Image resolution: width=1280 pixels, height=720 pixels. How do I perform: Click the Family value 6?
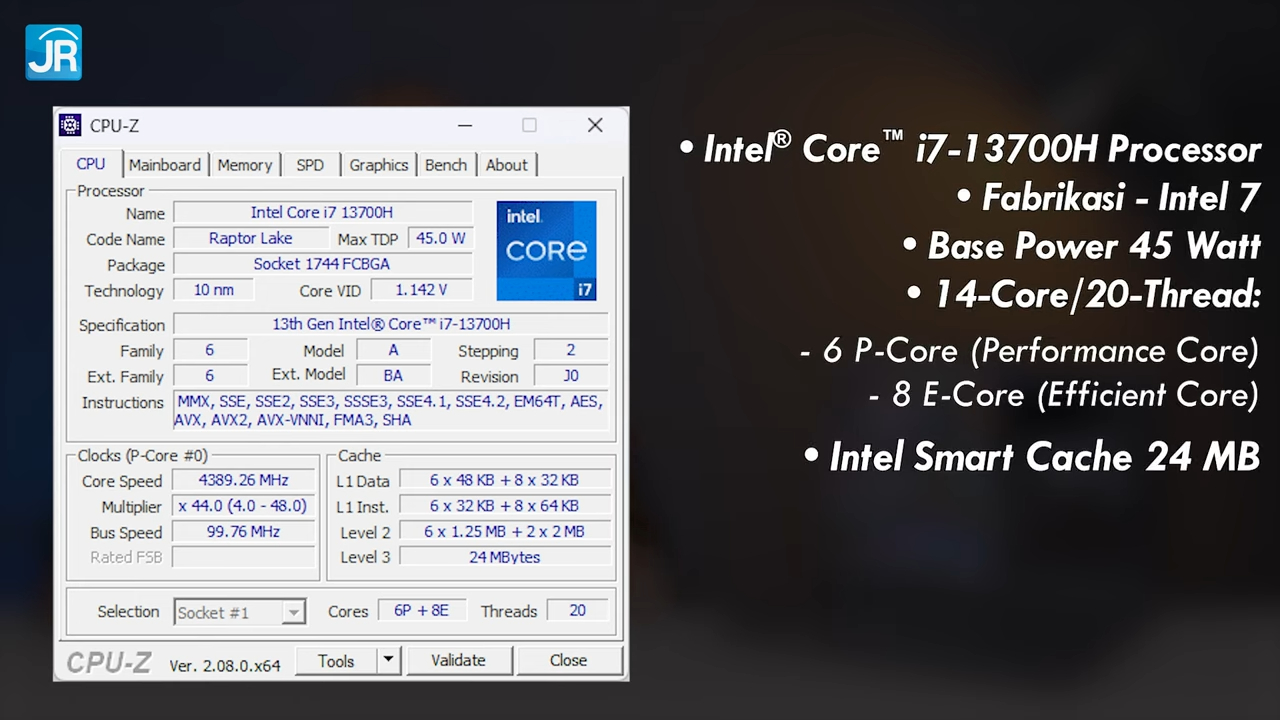[x=210, y=350]
